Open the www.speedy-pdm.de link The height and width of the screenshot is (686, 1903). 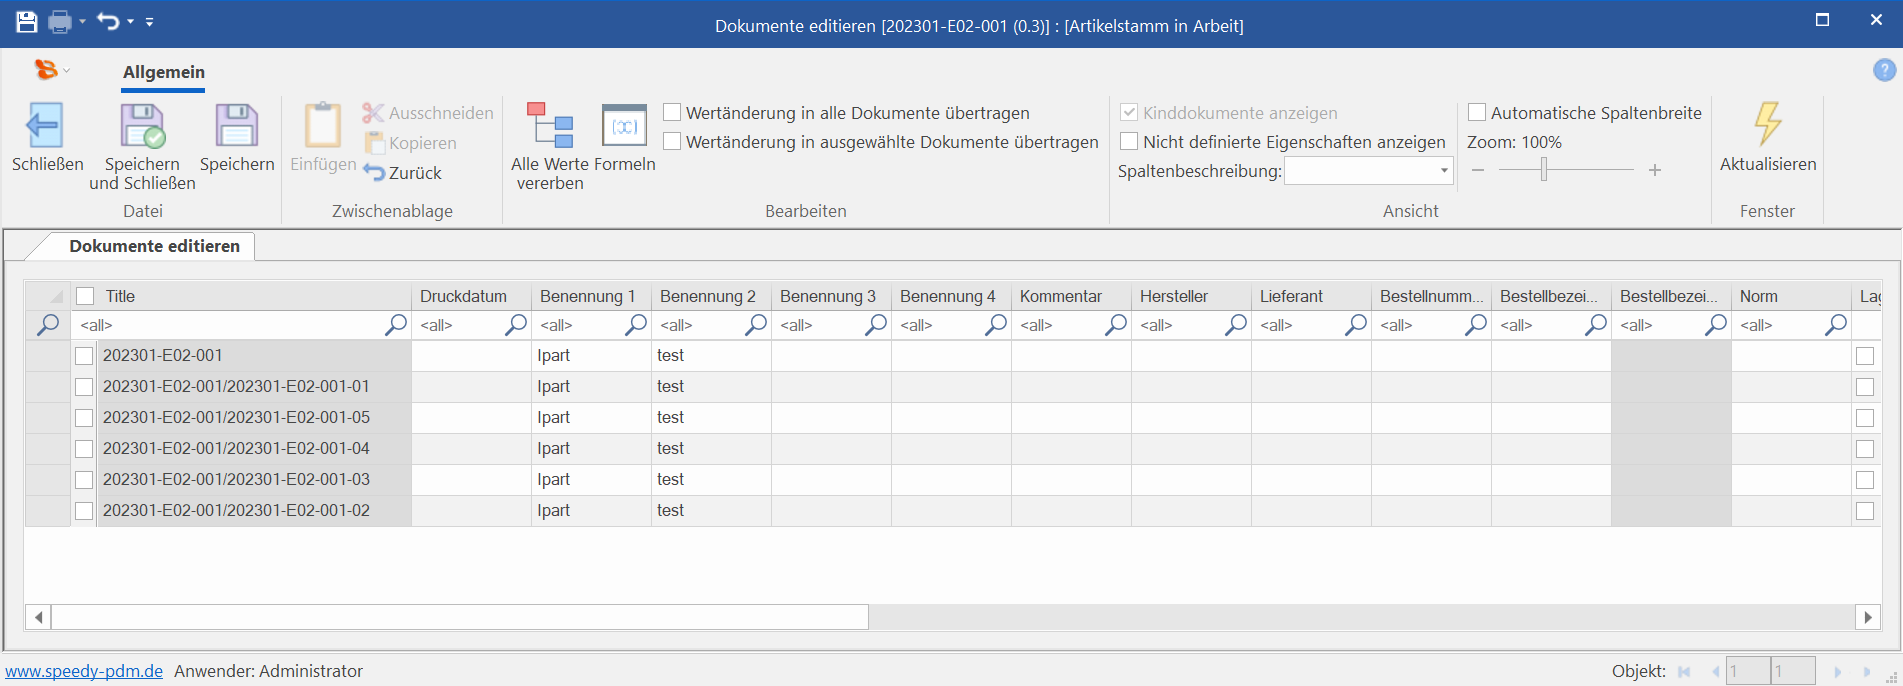(84, 671)
